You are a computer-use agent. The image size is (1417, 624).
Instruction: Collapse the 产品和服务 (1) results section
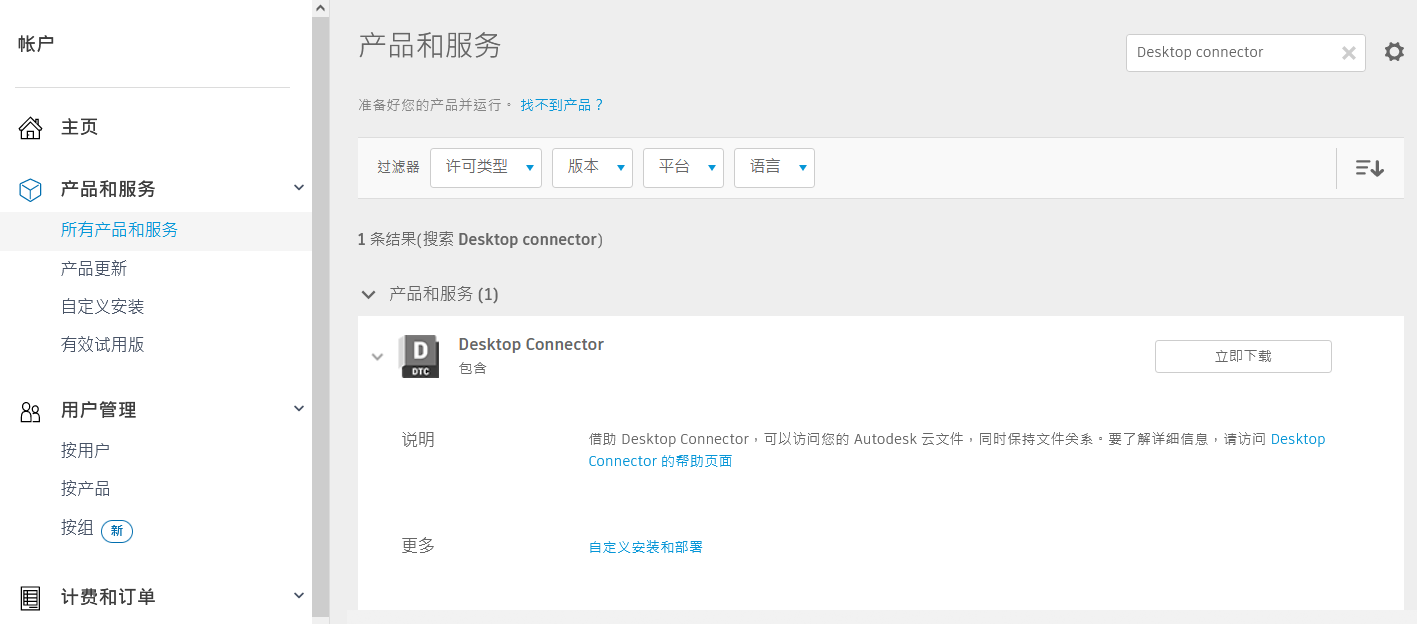pyautogui.click(x=369, y=294)
